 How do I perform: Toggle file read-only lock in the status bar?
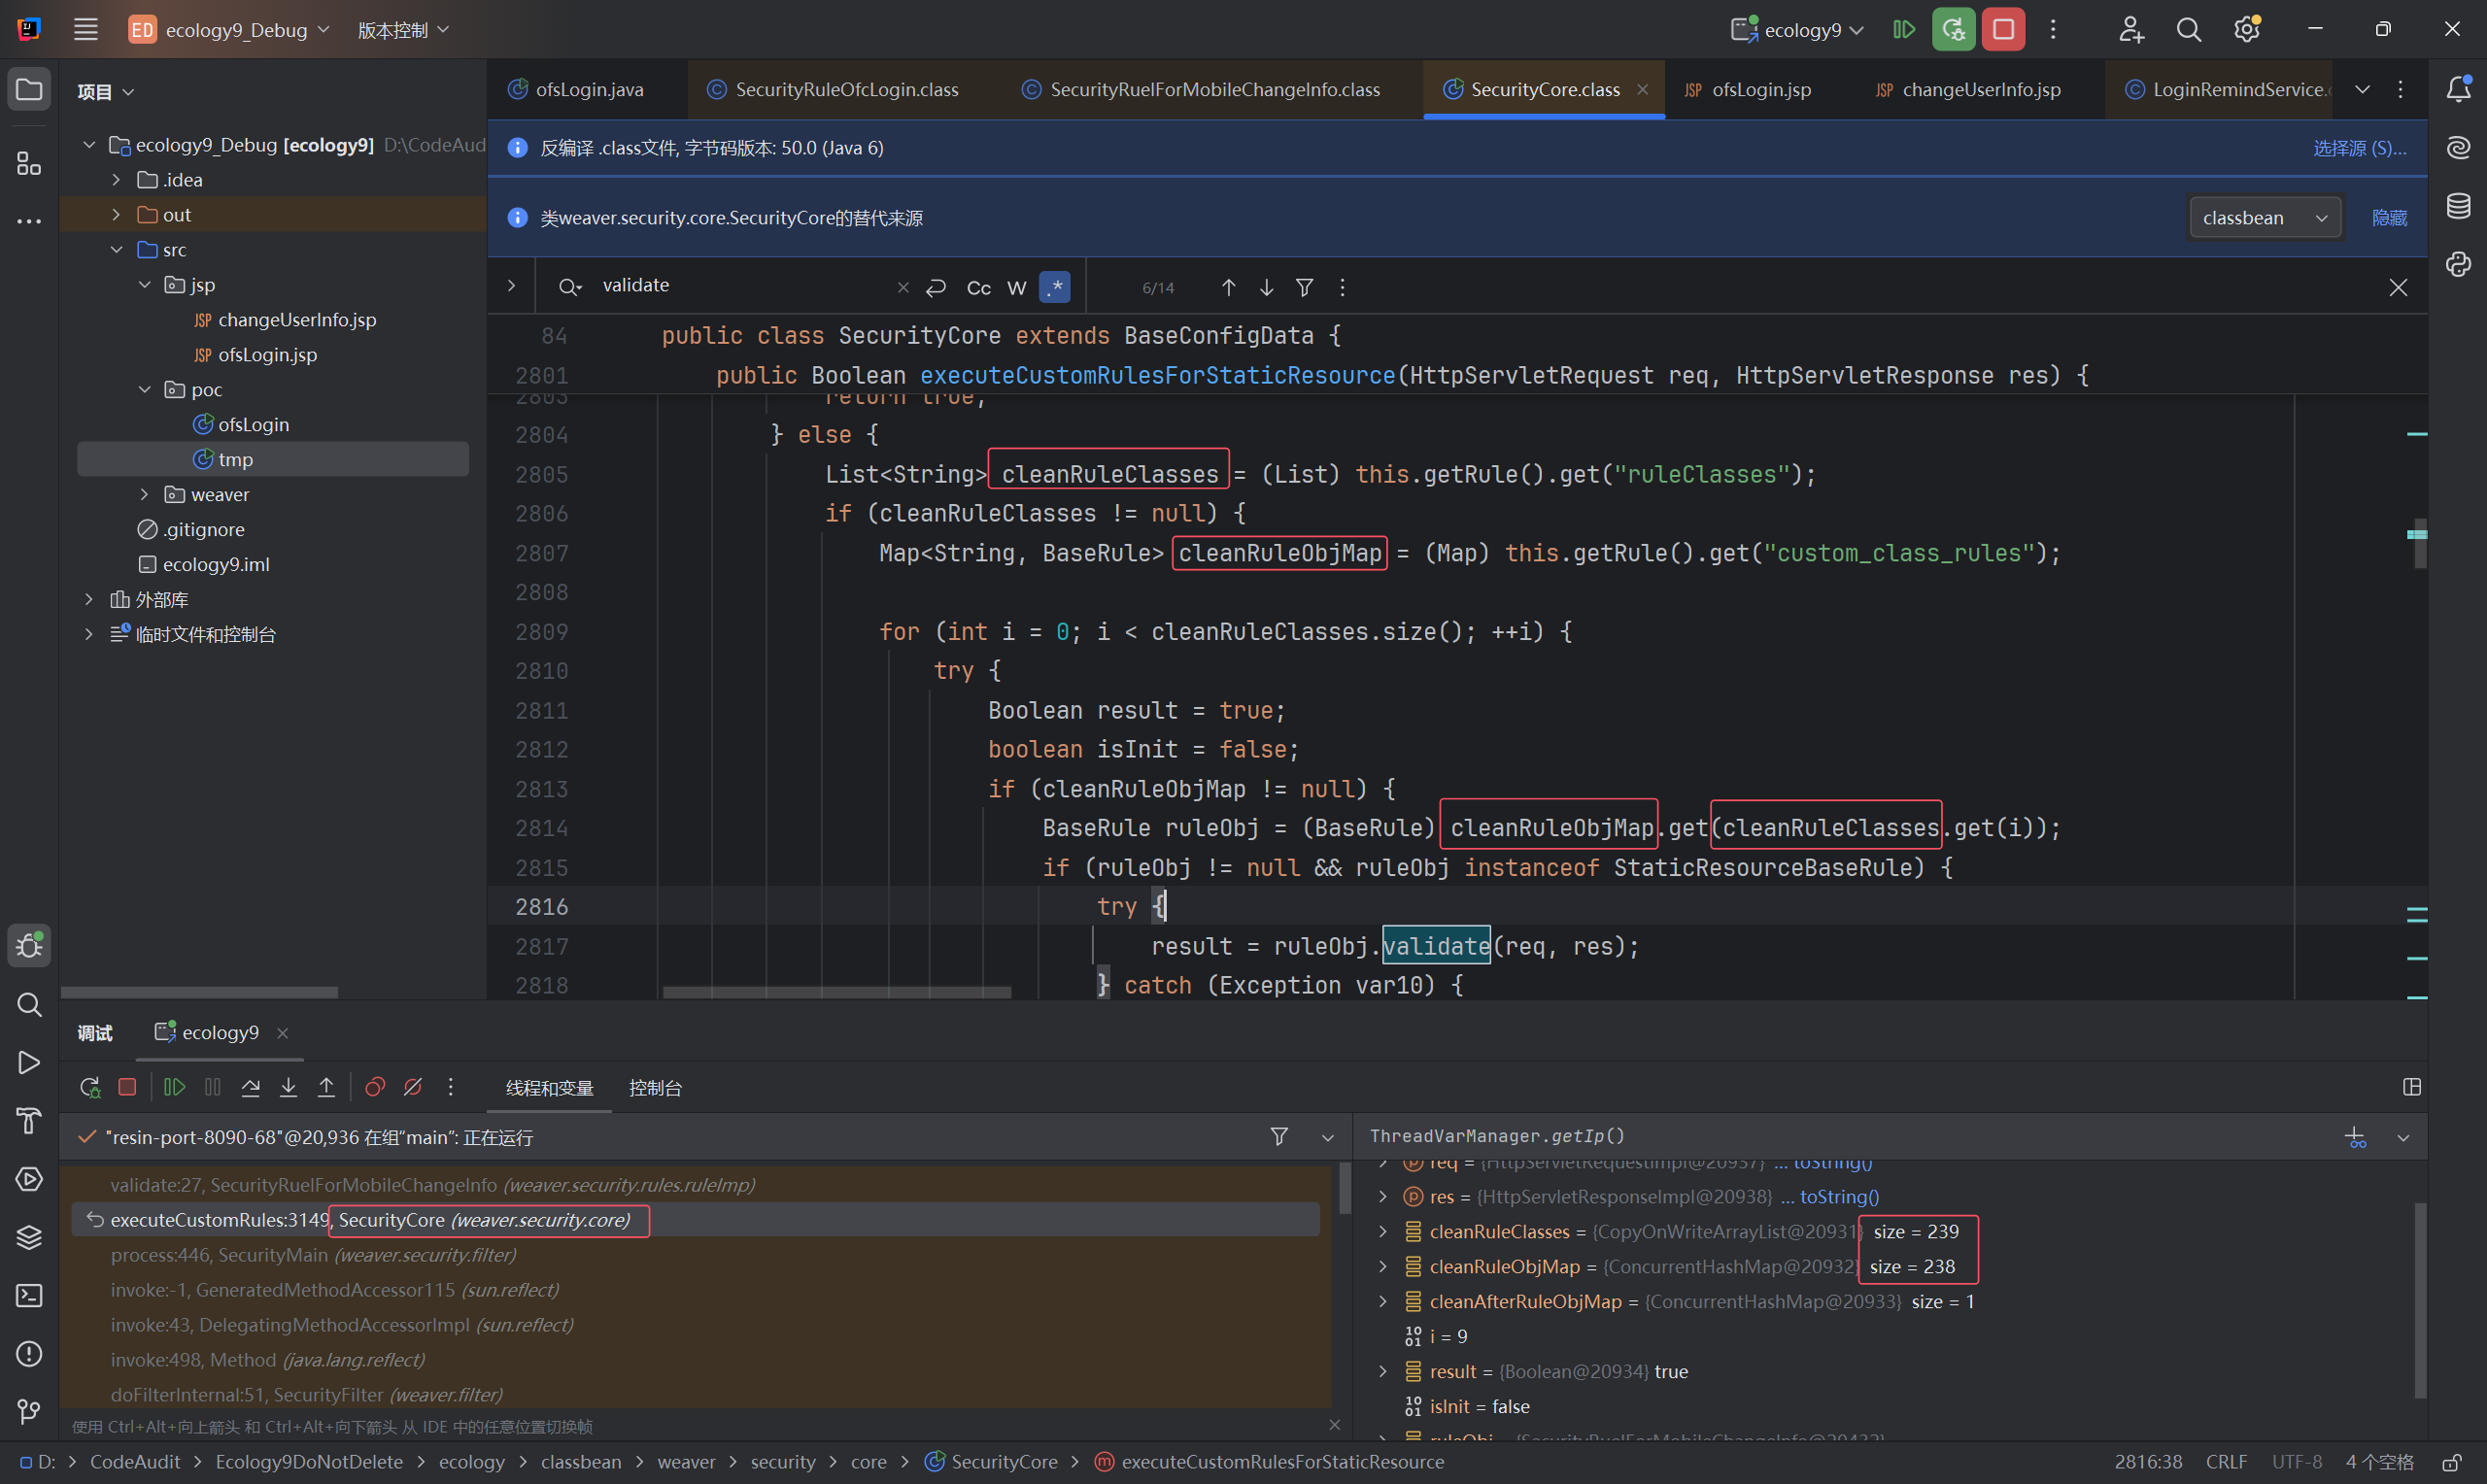pyautogui.click(x=2451, y=1462)
